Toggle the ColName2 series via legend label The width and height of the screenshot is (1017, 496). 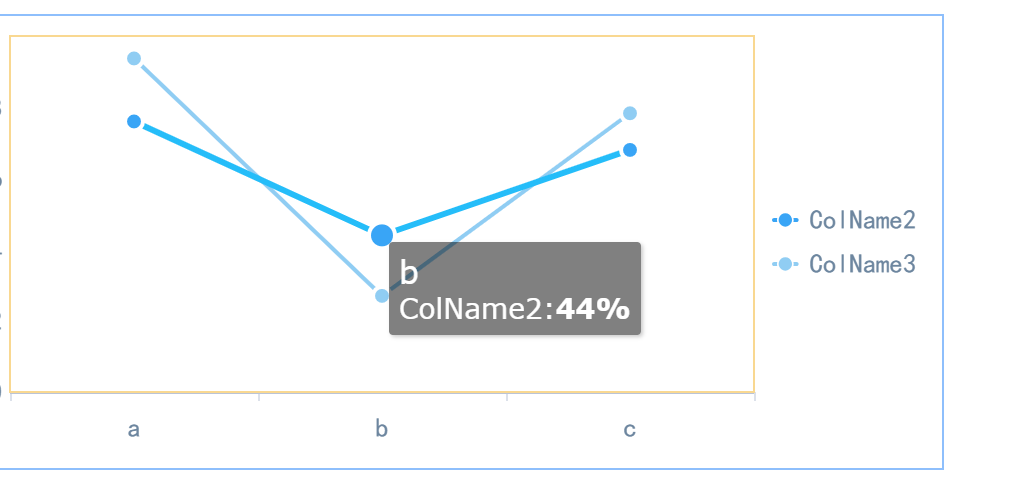pyautogui.click(x=862, y=220)
